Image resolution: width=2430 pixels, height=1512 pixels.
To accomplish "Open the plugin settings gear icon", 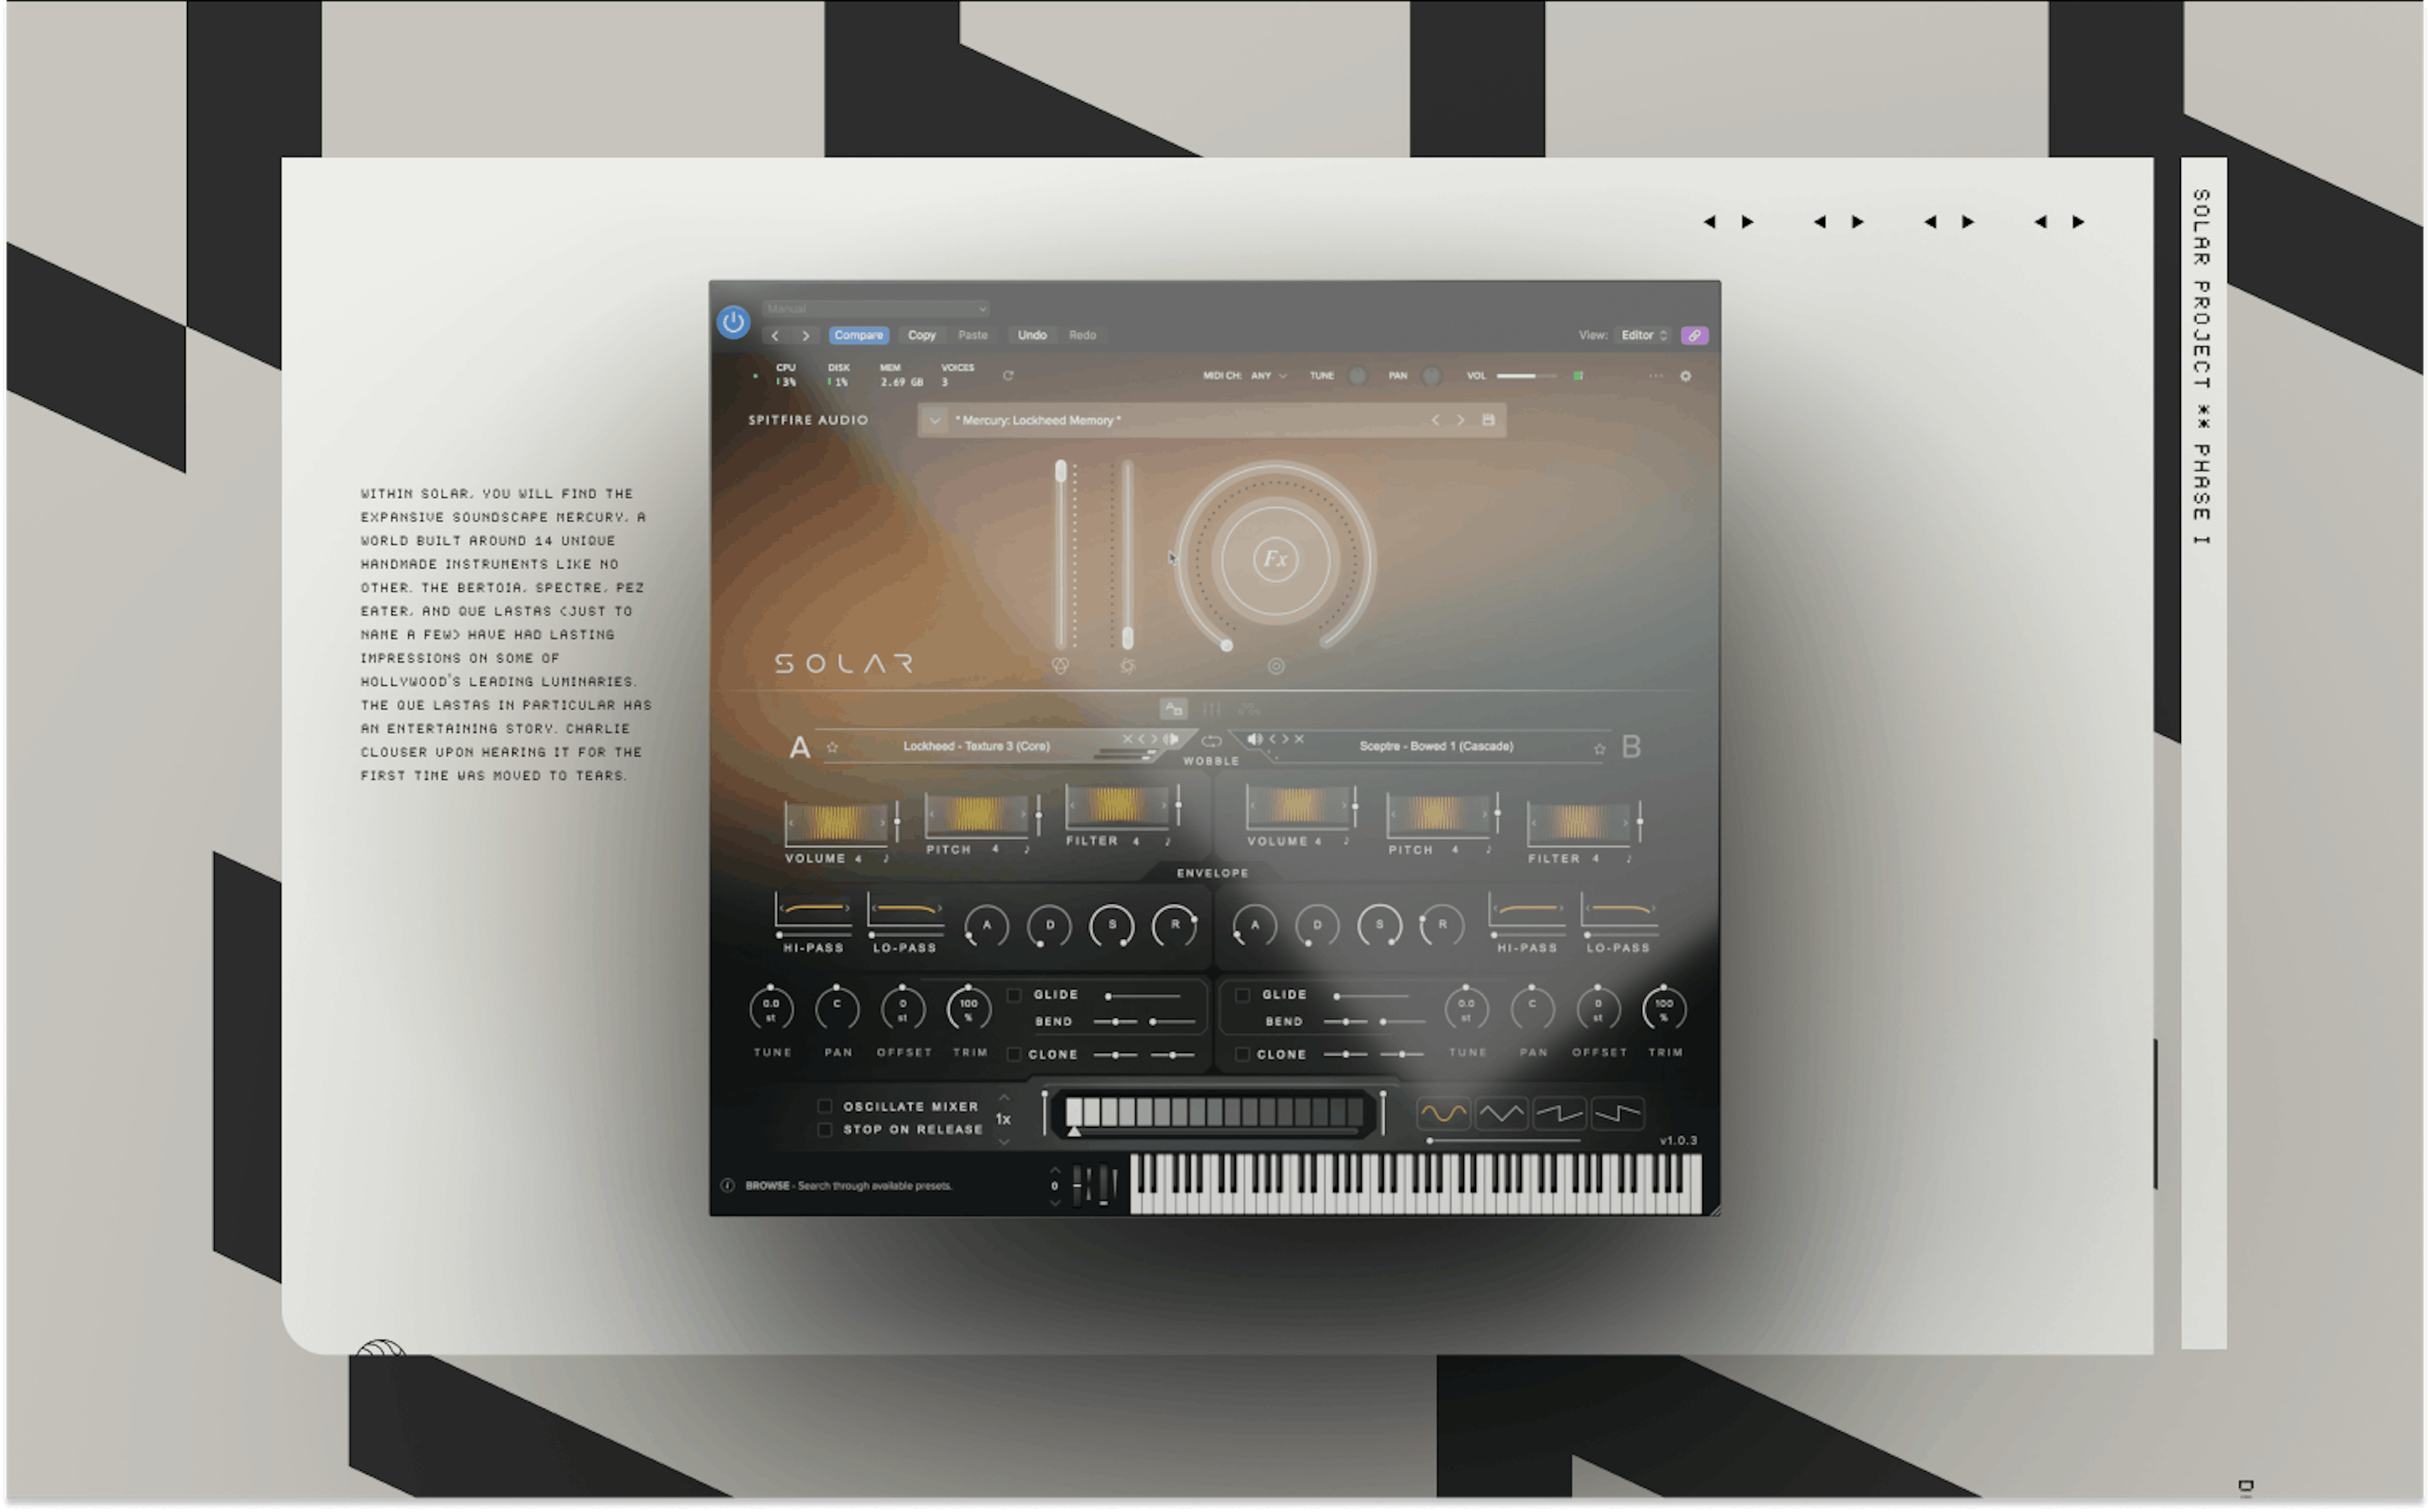I will [1686, 376].
